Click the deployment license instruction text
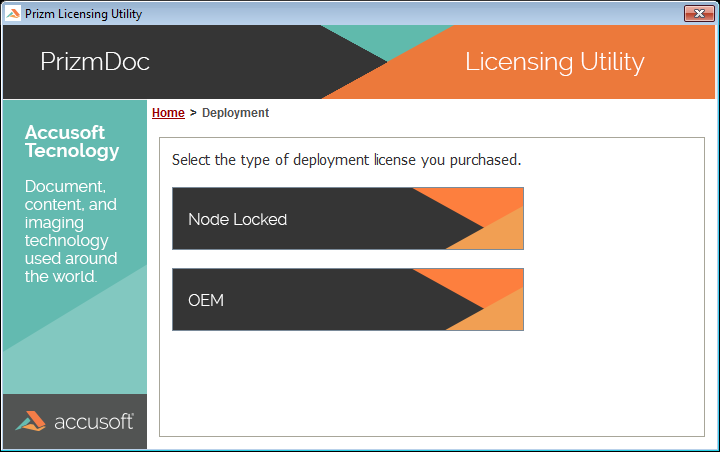The width and height of the screenshot is (720, 452). pos(346,160)
